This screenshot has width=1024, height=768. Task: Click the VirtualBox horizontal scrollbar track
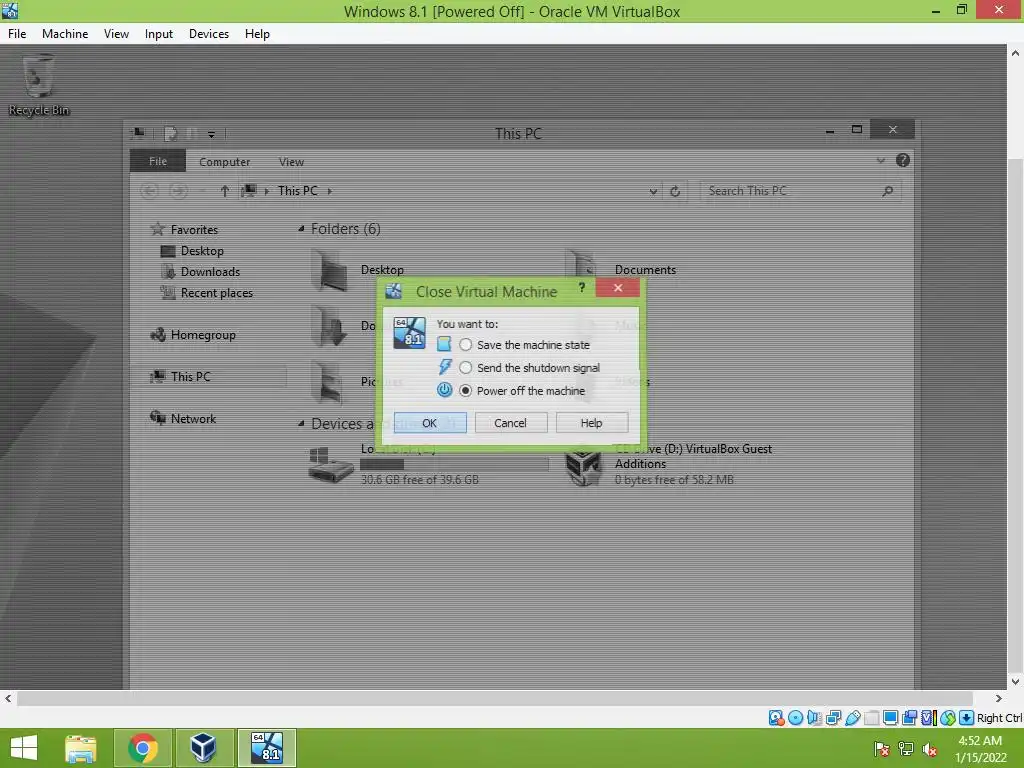tap(495, 698)
